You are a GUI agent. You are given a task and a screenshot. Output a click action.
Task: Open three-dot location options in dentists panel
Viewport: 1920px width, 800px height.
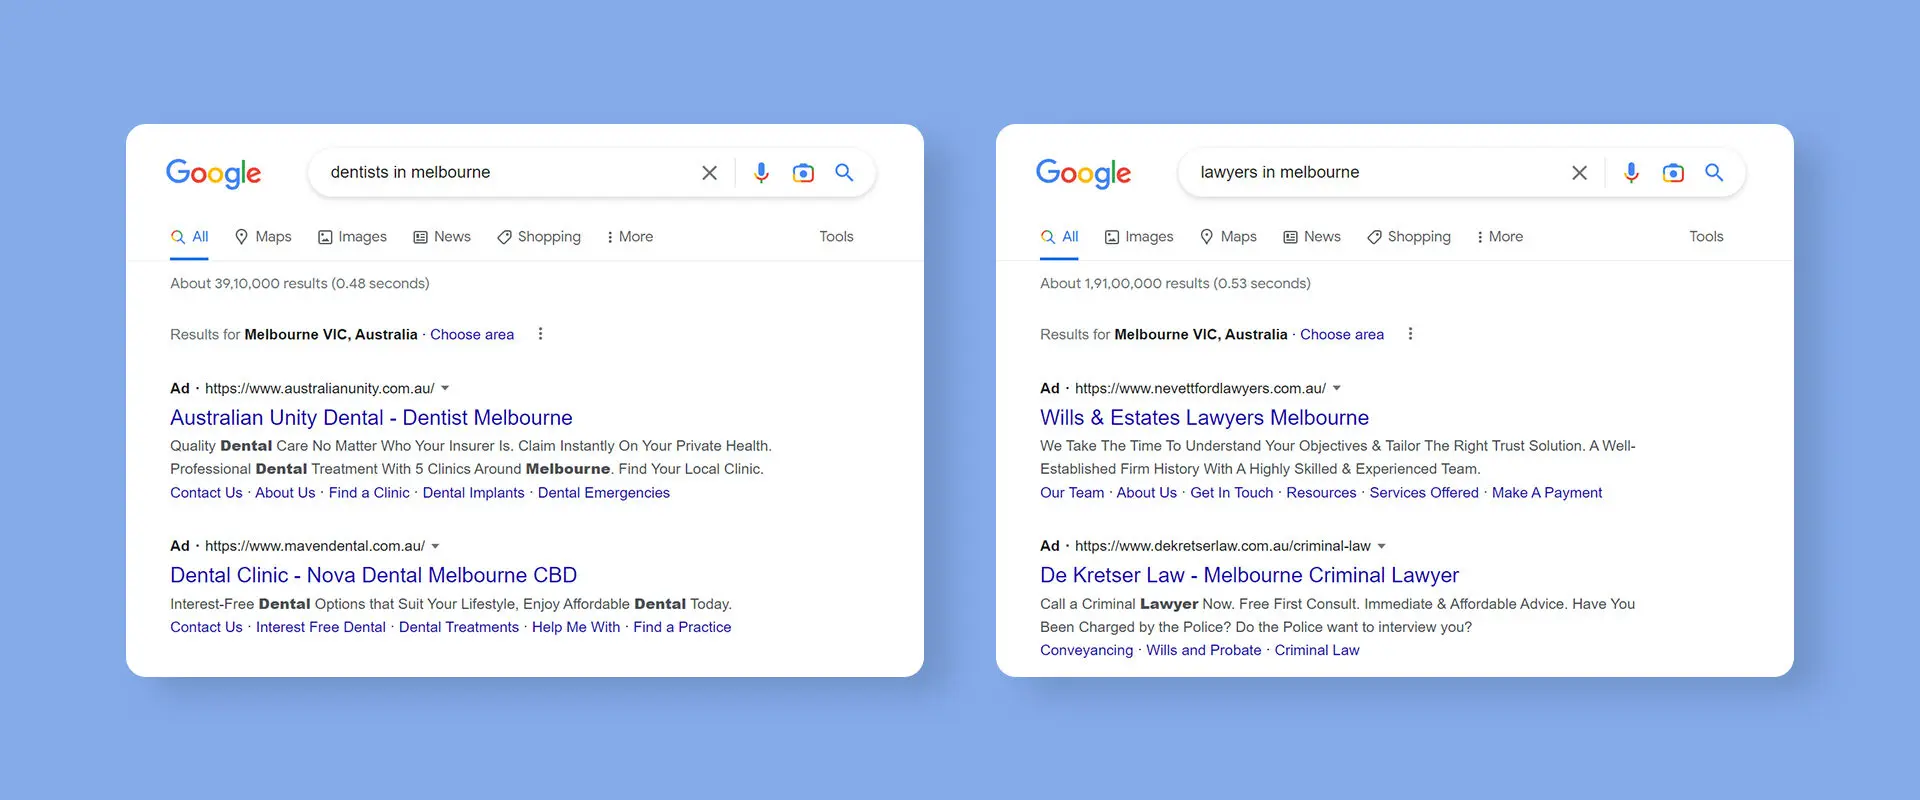[540, 334]
